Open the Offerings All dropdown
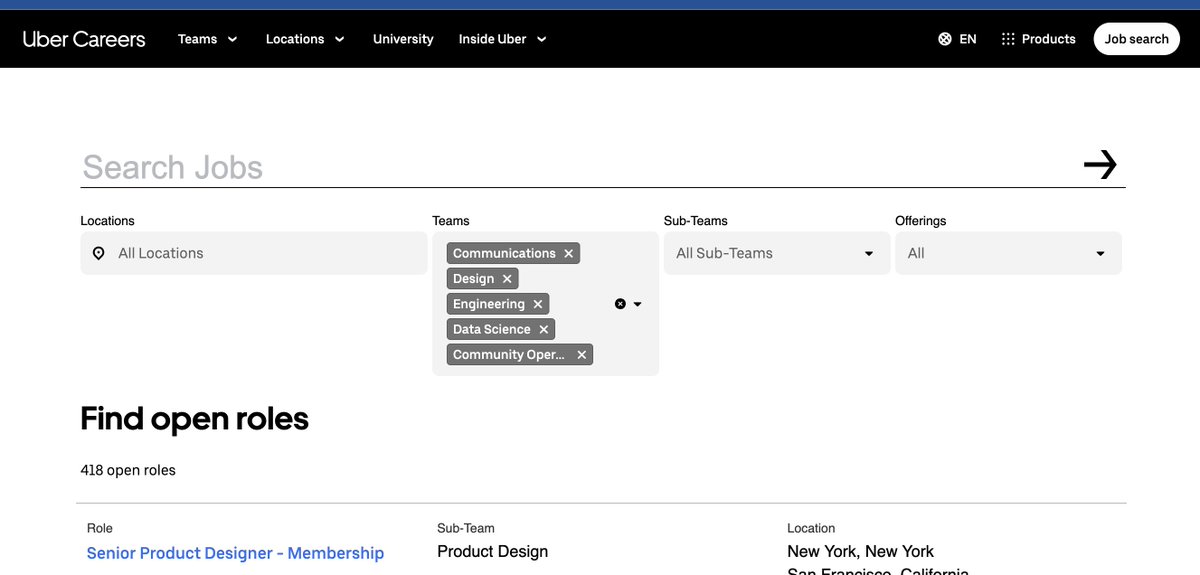Screen dimensions: 1200x575 1008,253
